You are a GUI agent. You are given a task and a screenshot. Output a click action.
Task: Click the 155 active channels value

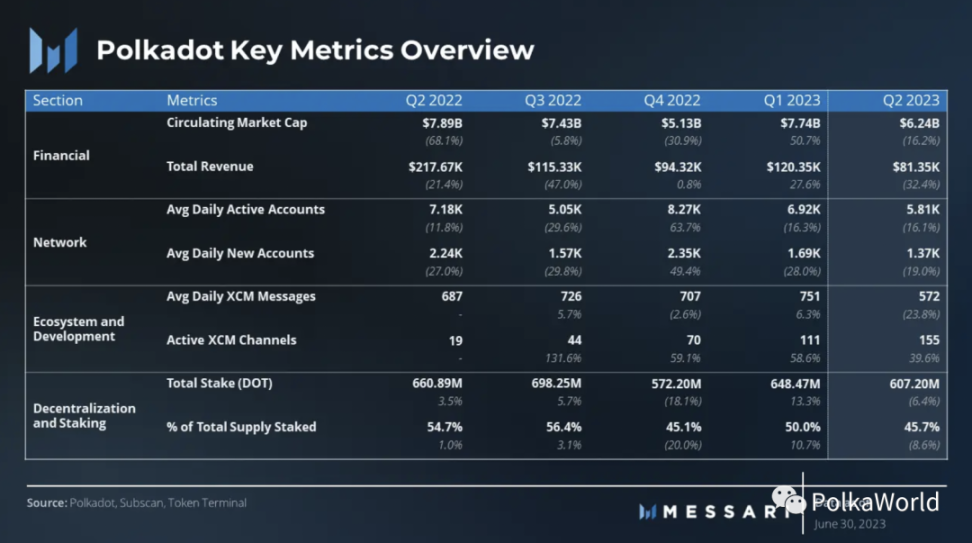point(929,340)
